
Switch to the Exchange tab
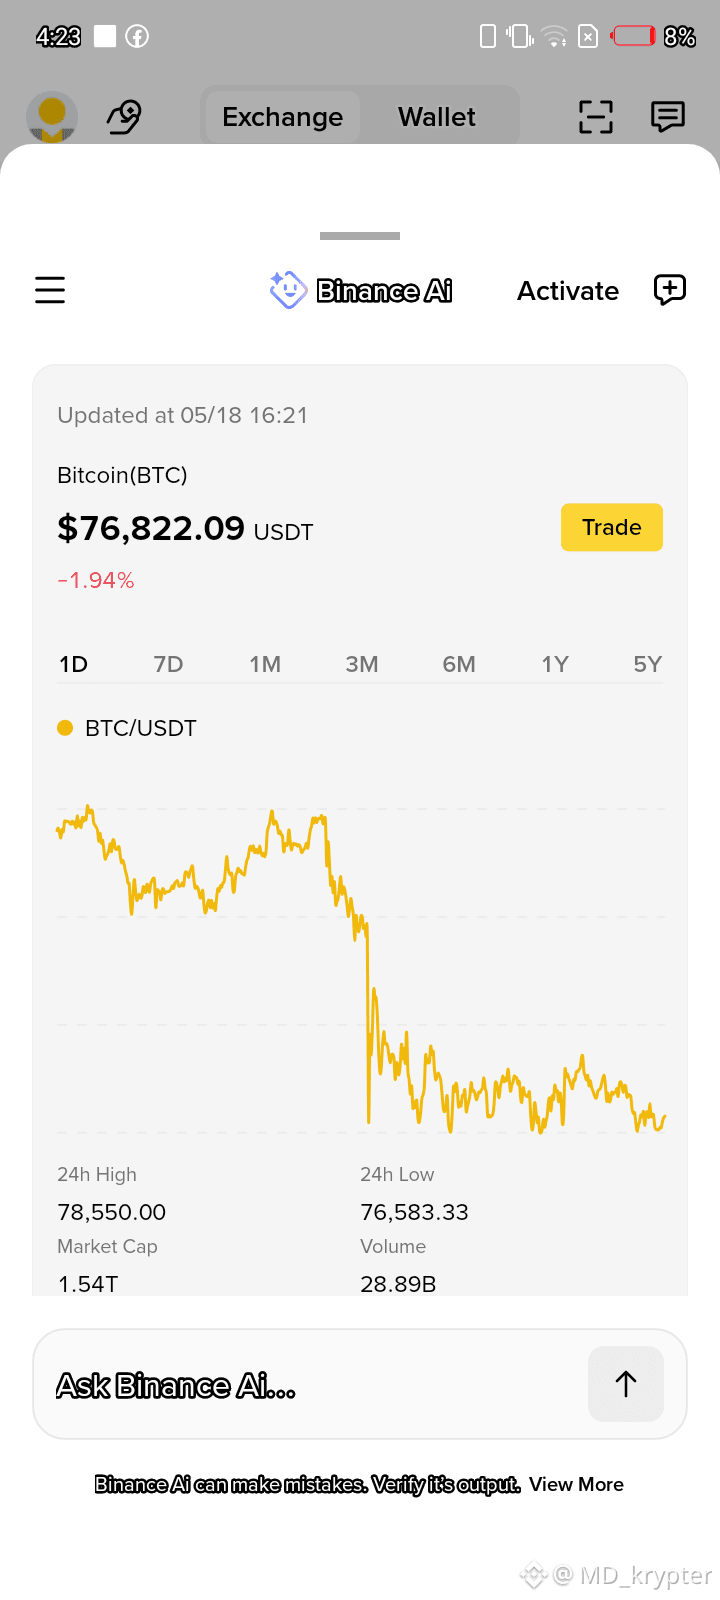click(282, 117)
